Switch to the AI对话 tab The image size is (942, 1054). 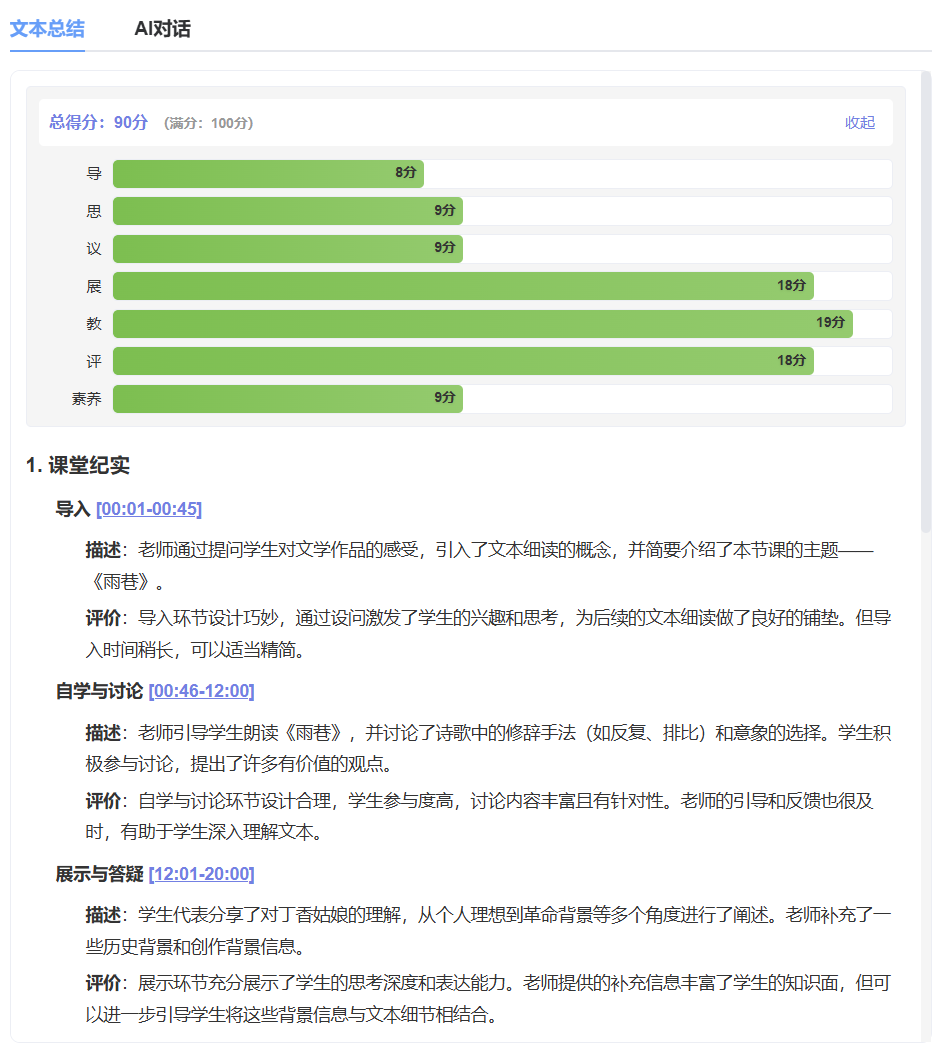click(x=162, y=30)
